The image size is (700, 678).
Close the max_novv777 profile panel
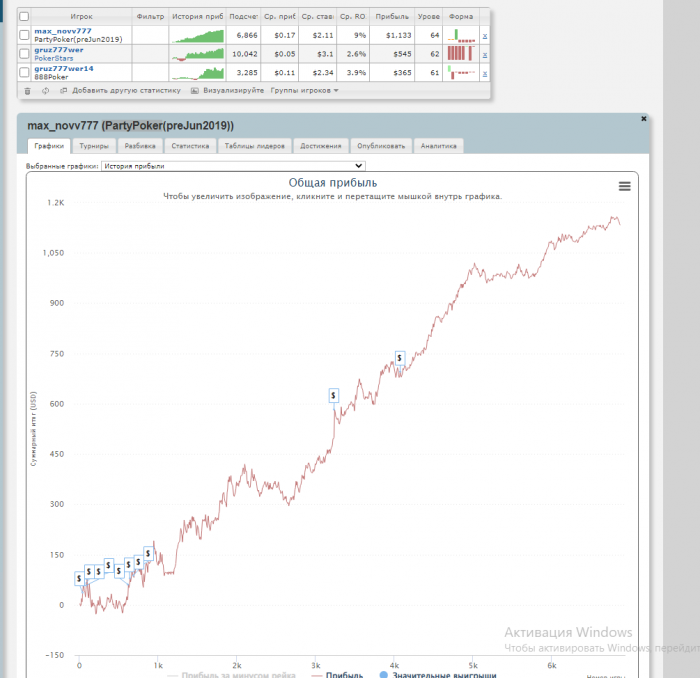point(643,119)
